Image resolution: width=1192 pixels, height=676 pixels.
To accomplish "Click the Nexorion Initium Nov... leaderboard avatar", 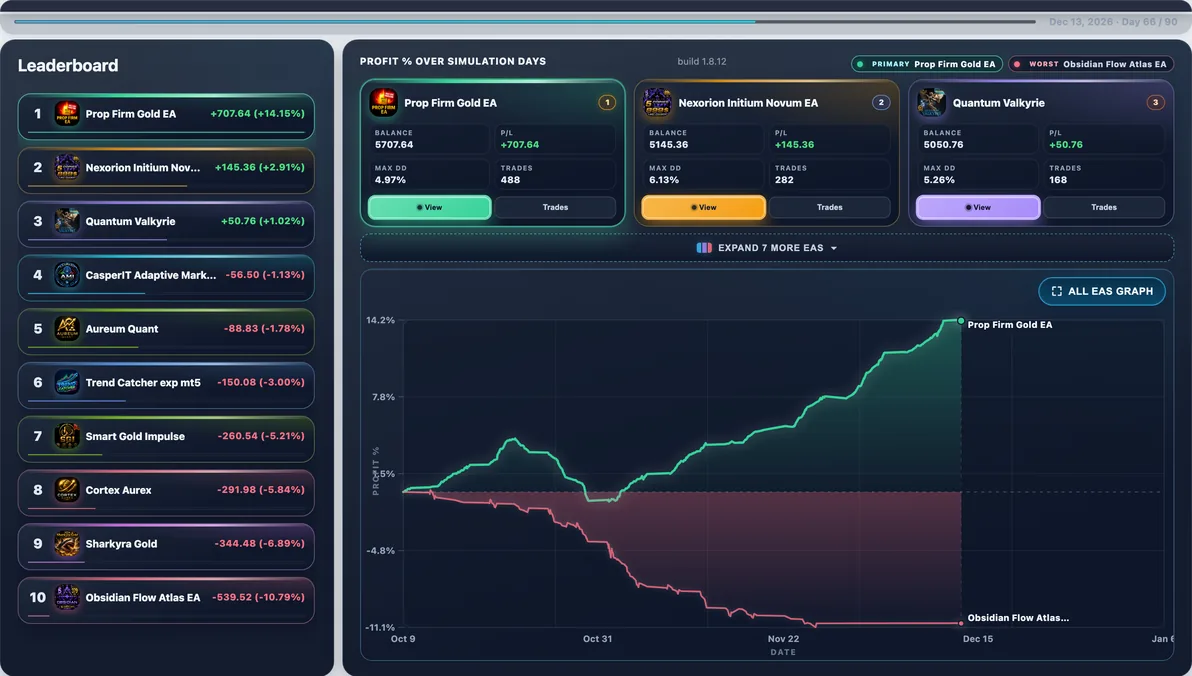I will click(67, 167).
